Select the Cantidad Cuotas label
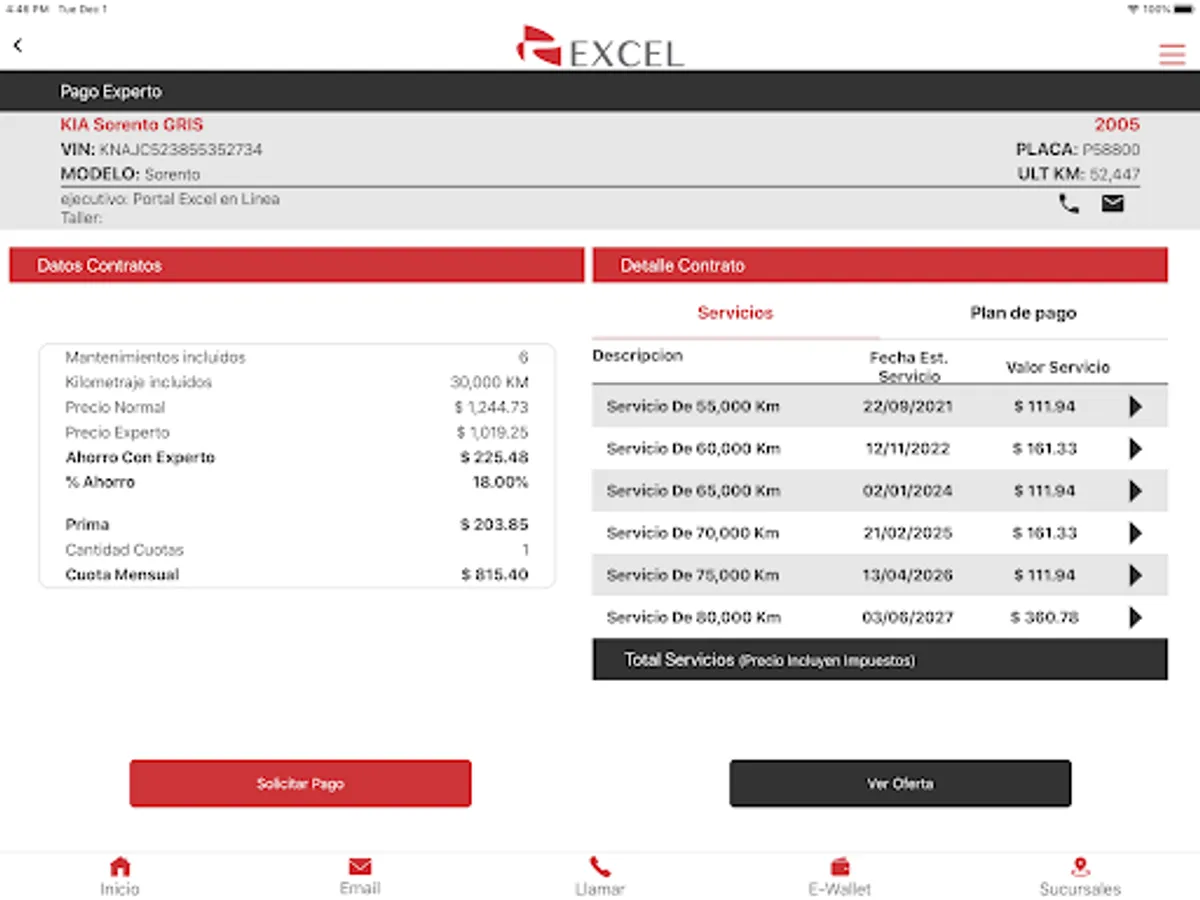1200x900 pixels. 124,550
